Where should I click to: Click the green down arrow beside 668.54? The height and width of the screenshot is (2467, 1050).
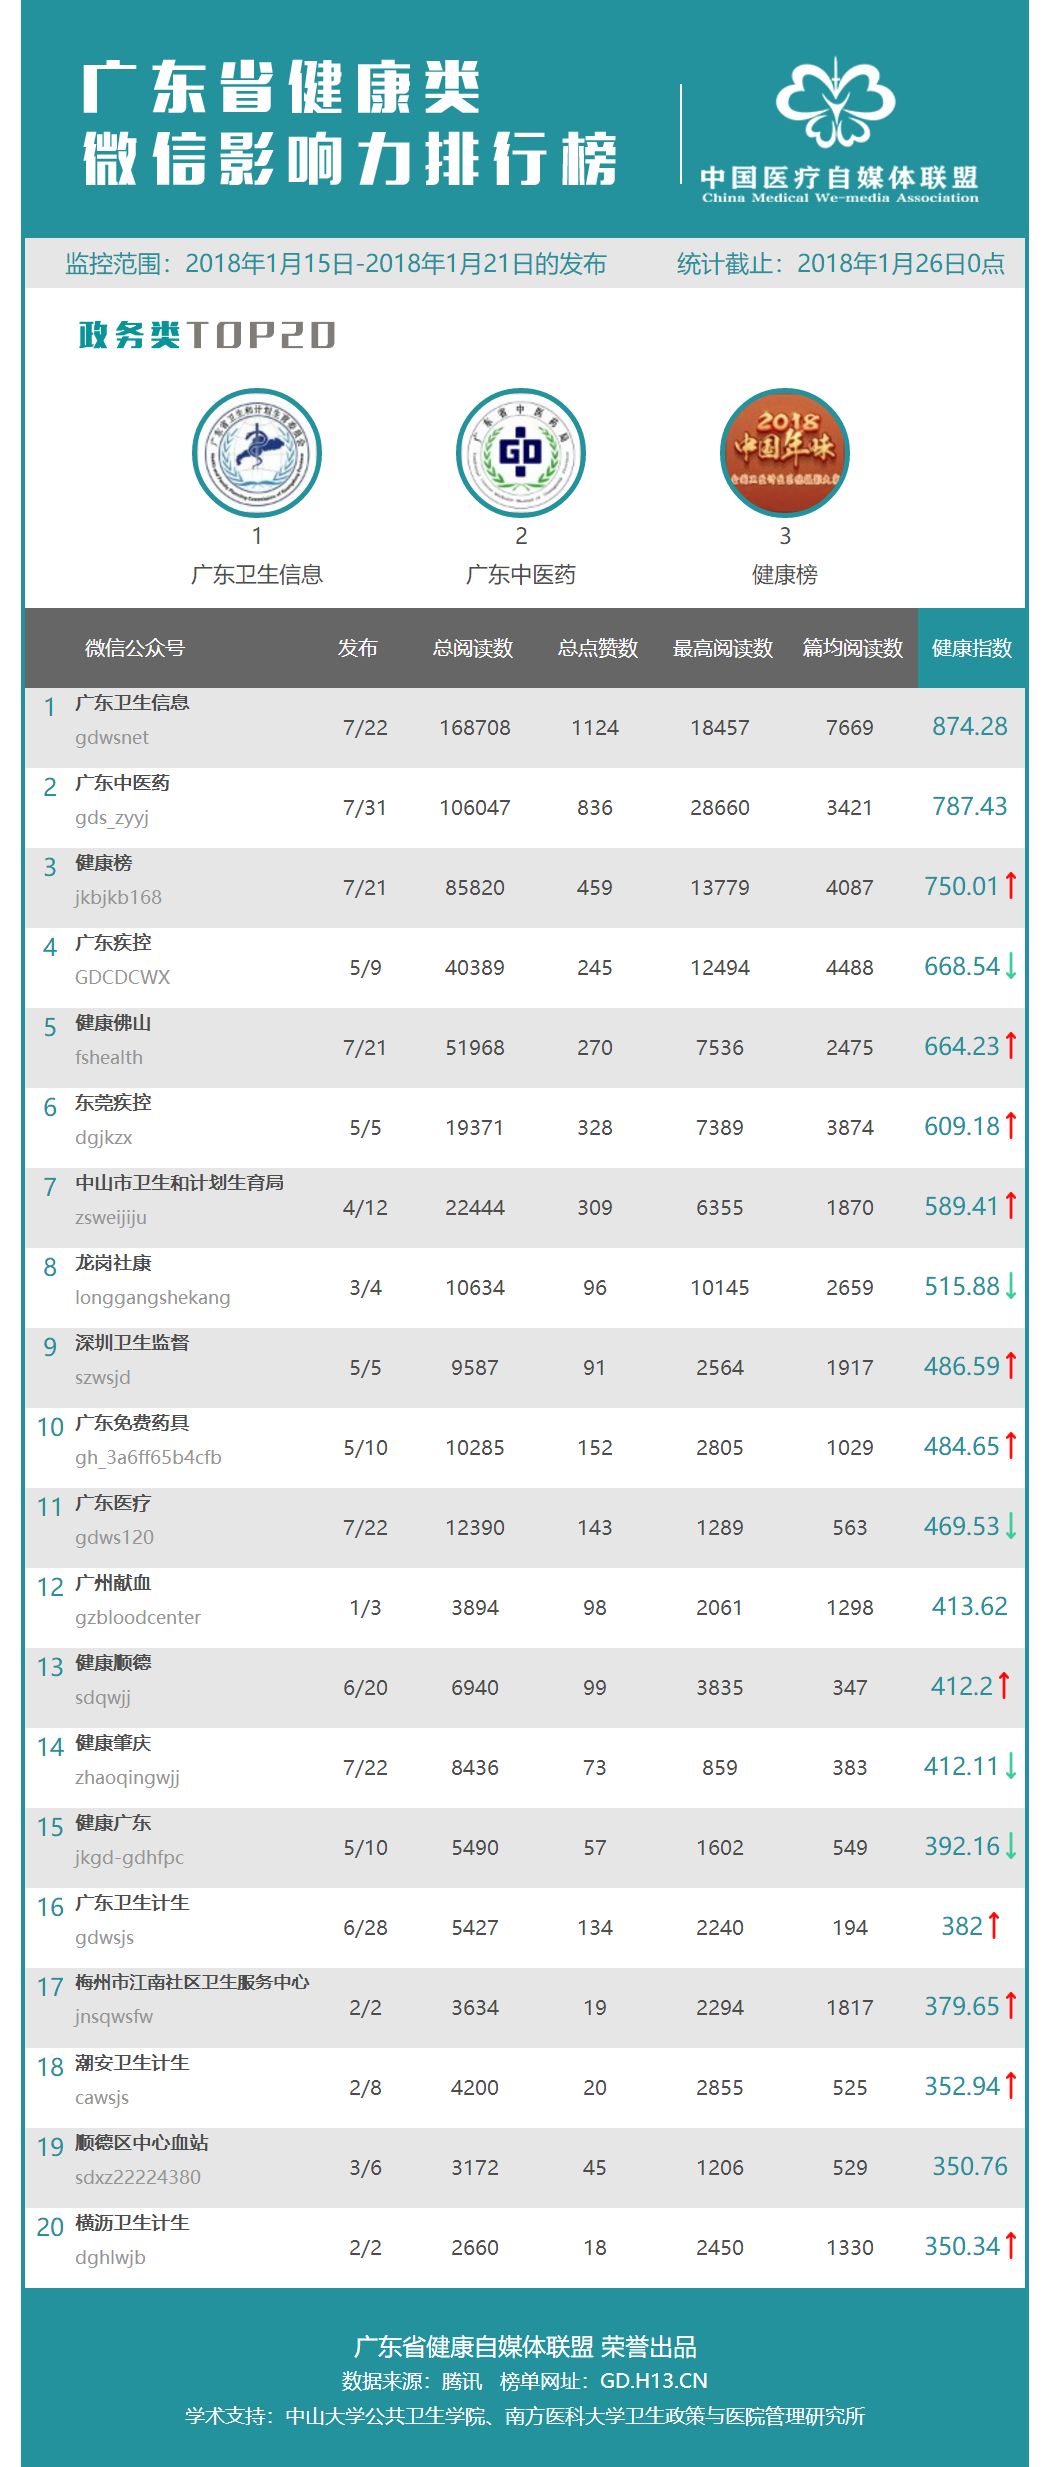1011,966
